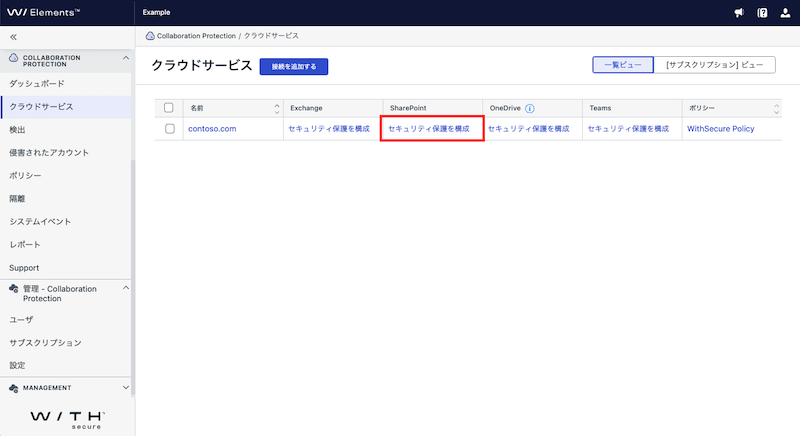
Task: Click the breadcrumb cloud icon
Action: (150, 36)
